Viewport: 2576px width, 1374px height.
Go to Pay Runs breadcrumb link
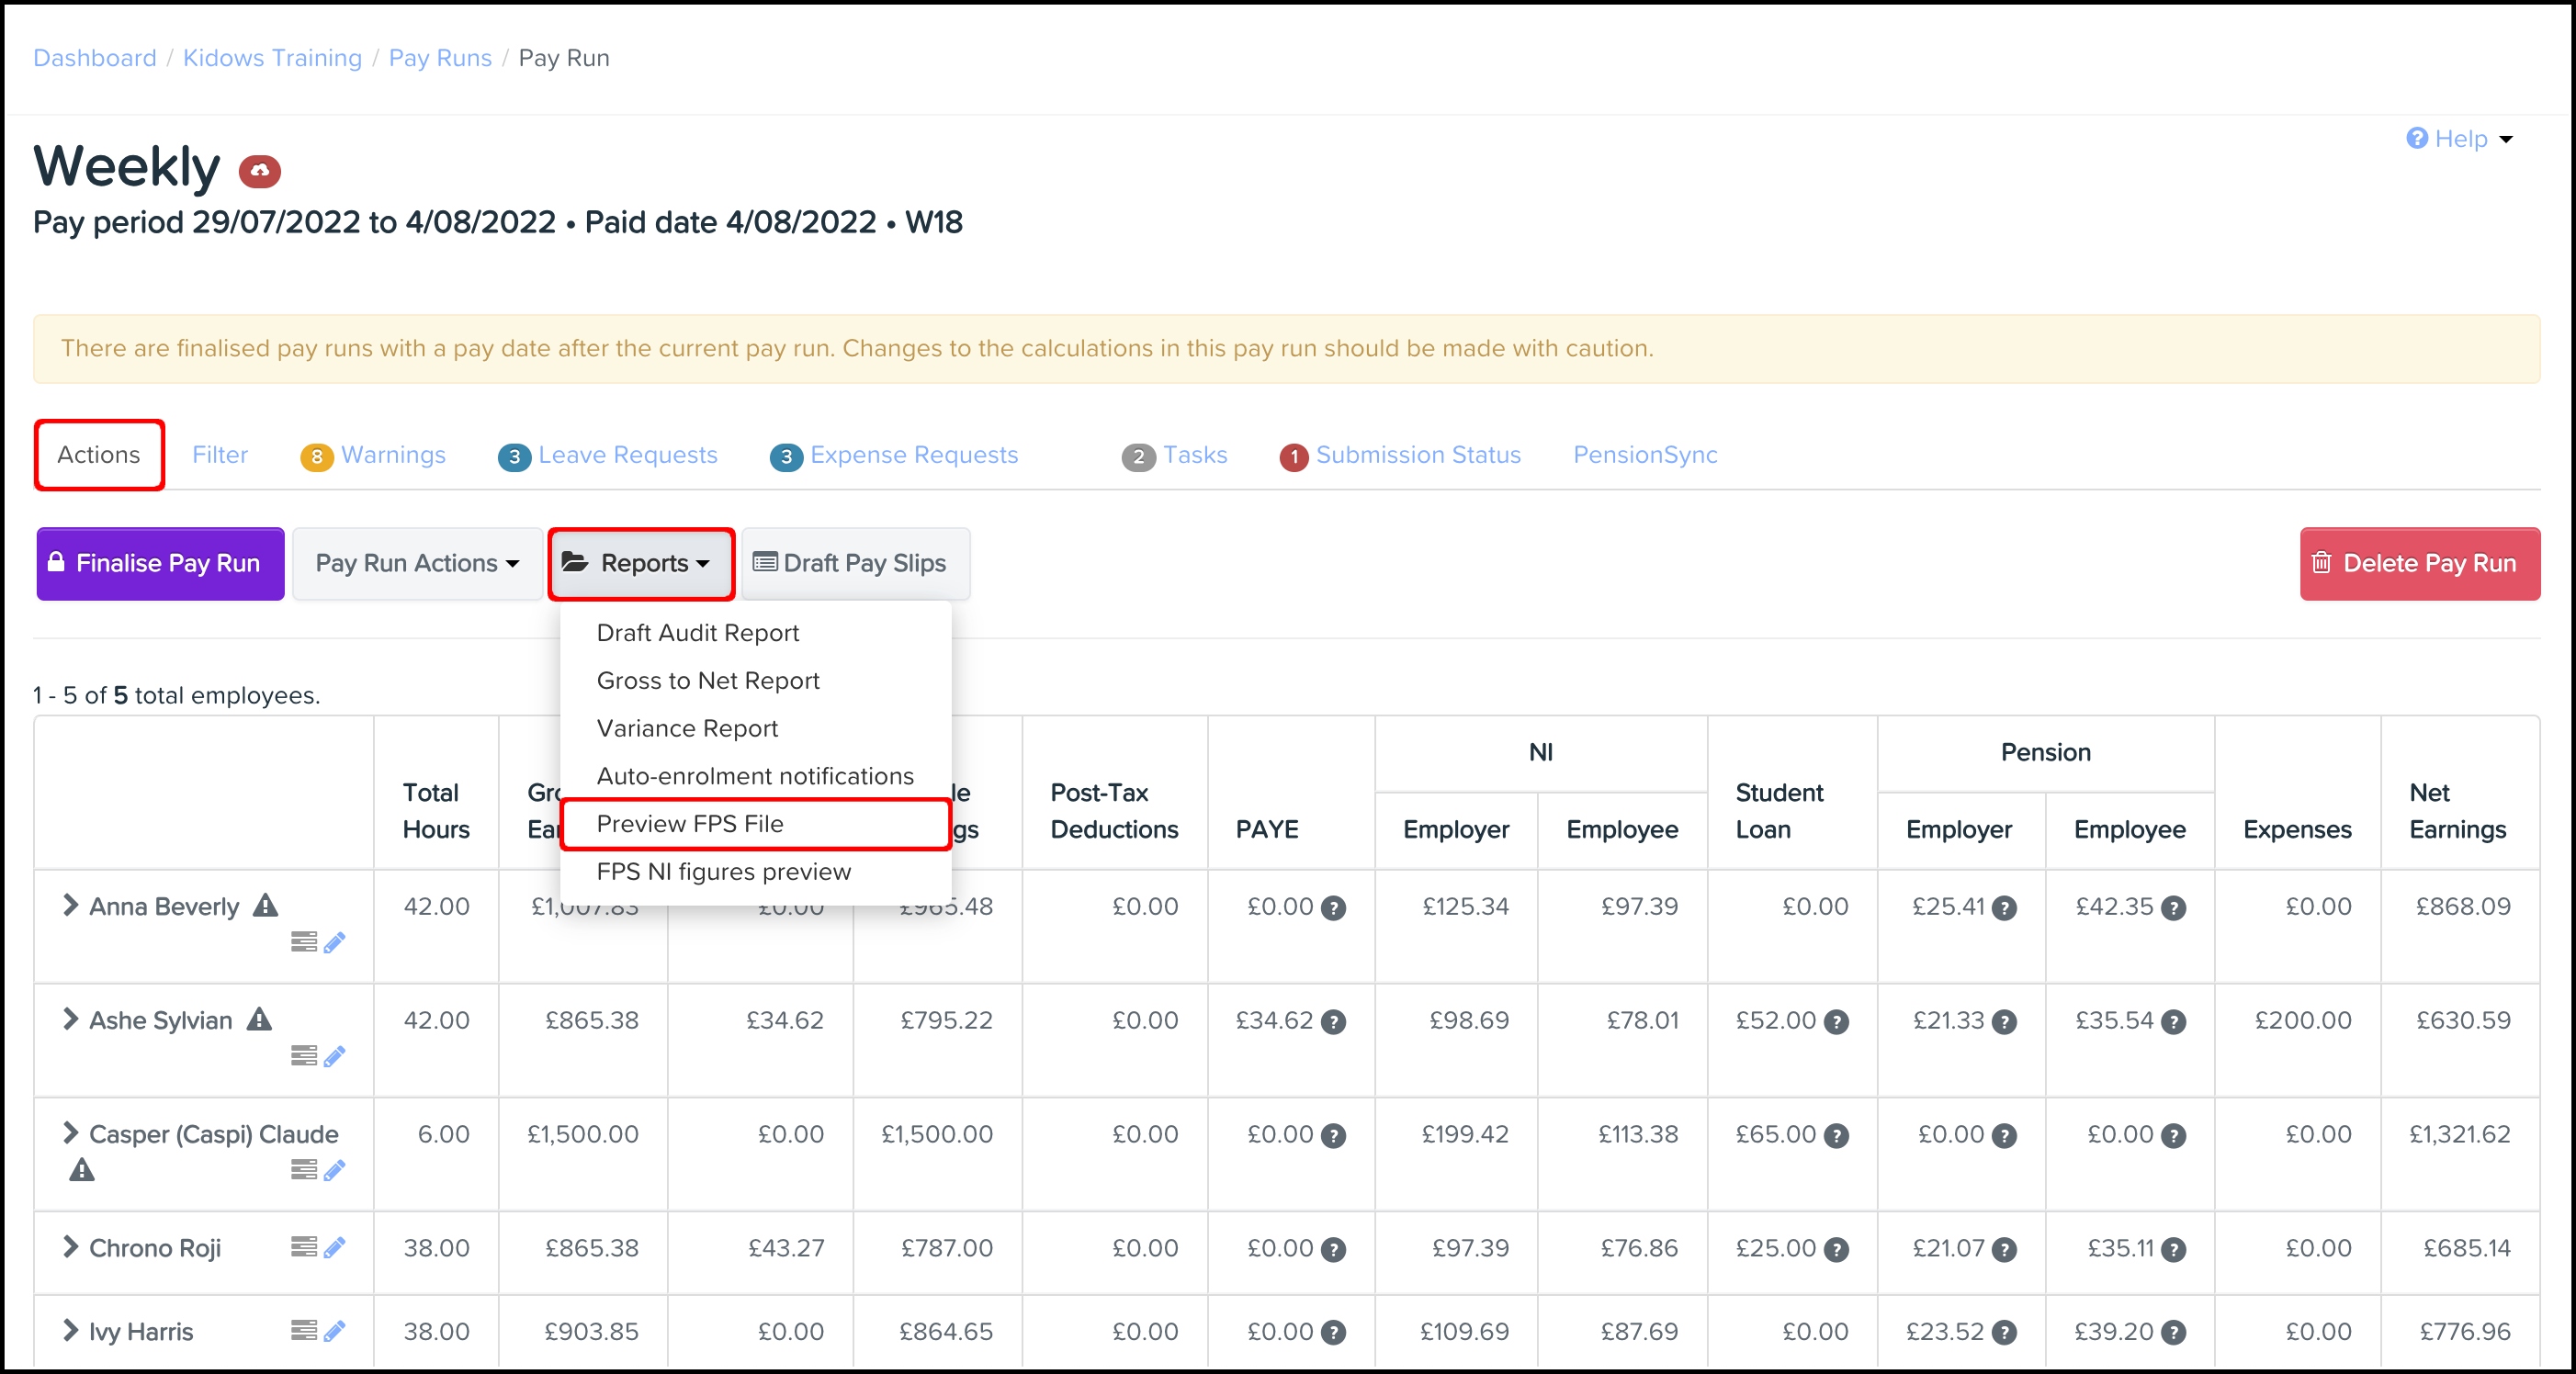tap(440, 58)
